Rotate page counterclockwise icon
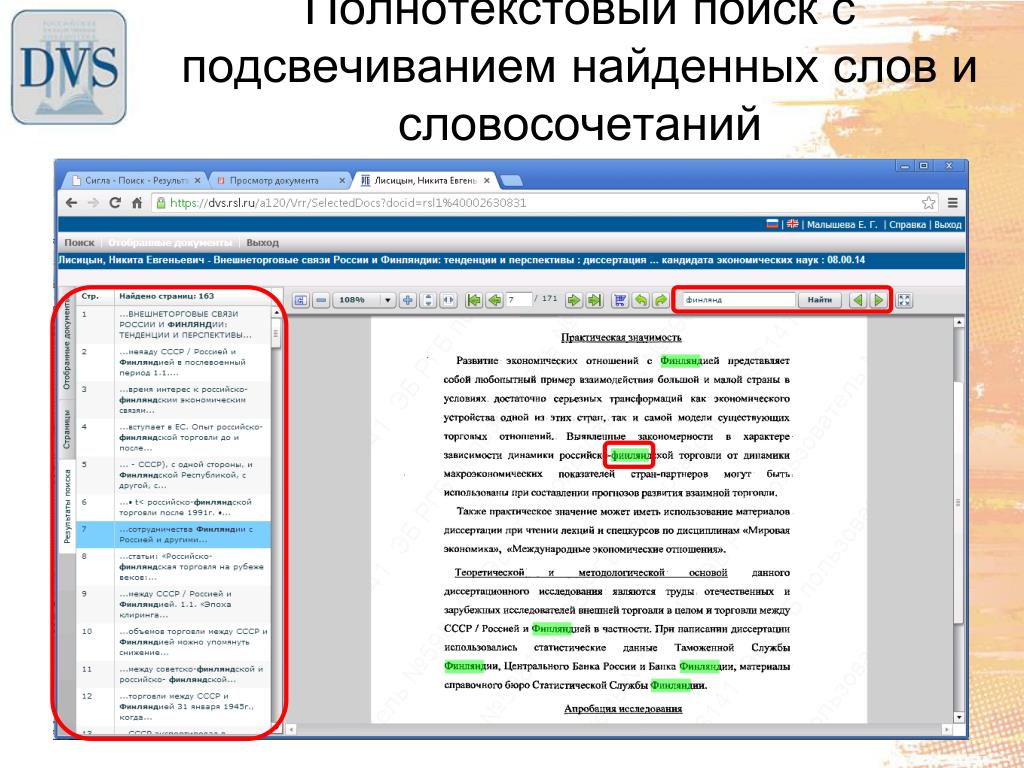The image size is (1024, 768). point(641,300)
